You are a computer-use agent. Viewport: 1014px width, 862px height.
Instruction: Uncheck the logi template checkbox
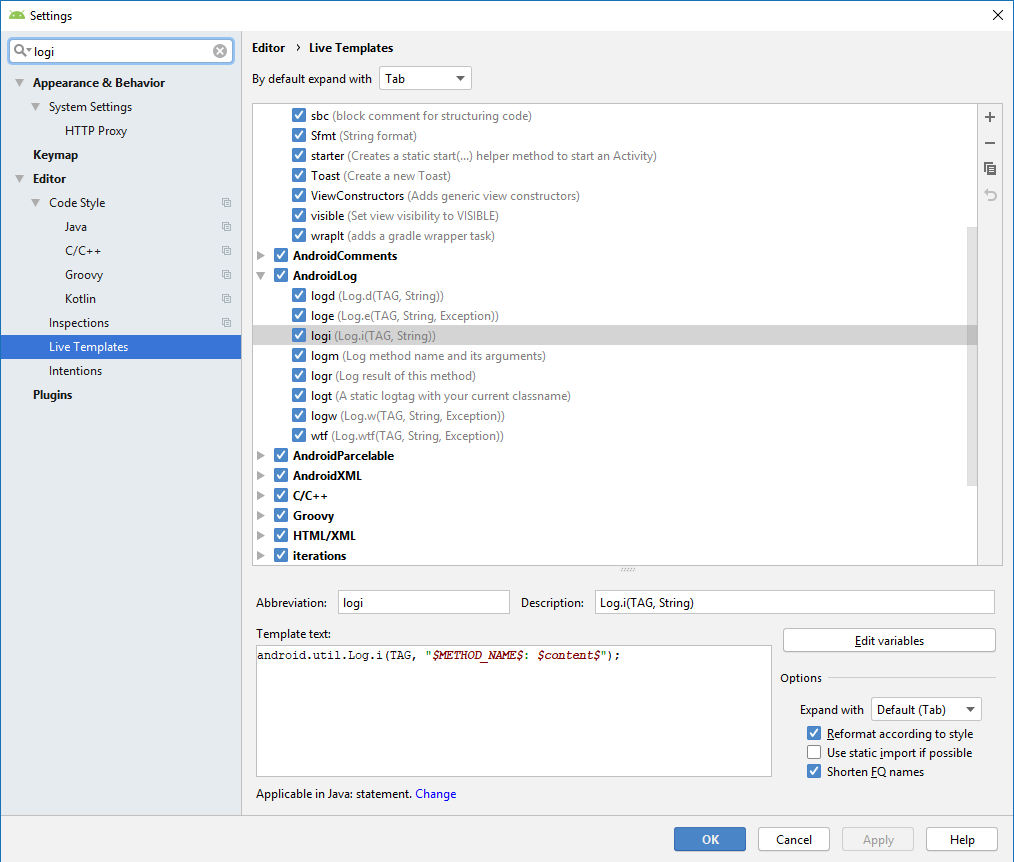pos(299,336)
